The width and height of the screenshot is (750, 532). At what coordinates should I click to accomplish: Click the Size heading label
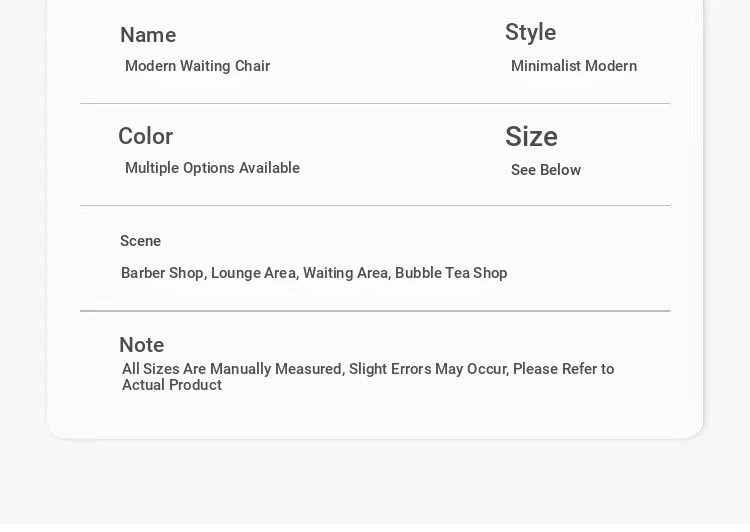[531, 137]
